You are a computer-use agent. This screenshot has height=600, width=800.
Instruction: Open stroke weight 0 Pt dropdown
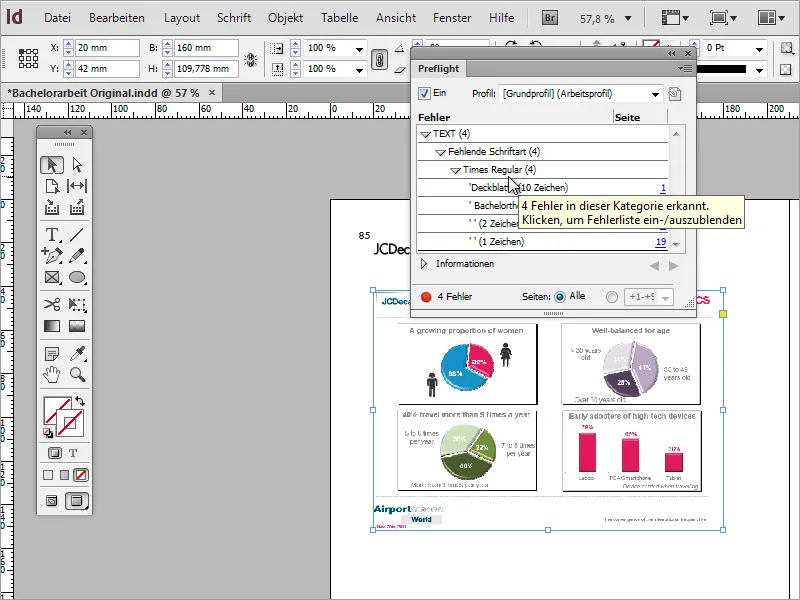(759, 49)
